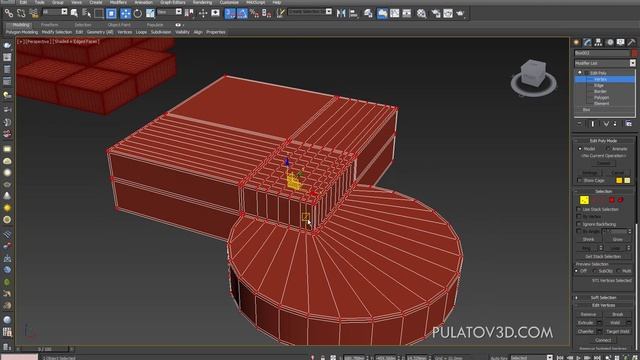Click the Select by Name icon
The width and height of the screenshot is (640, 360).
(87, 13)
